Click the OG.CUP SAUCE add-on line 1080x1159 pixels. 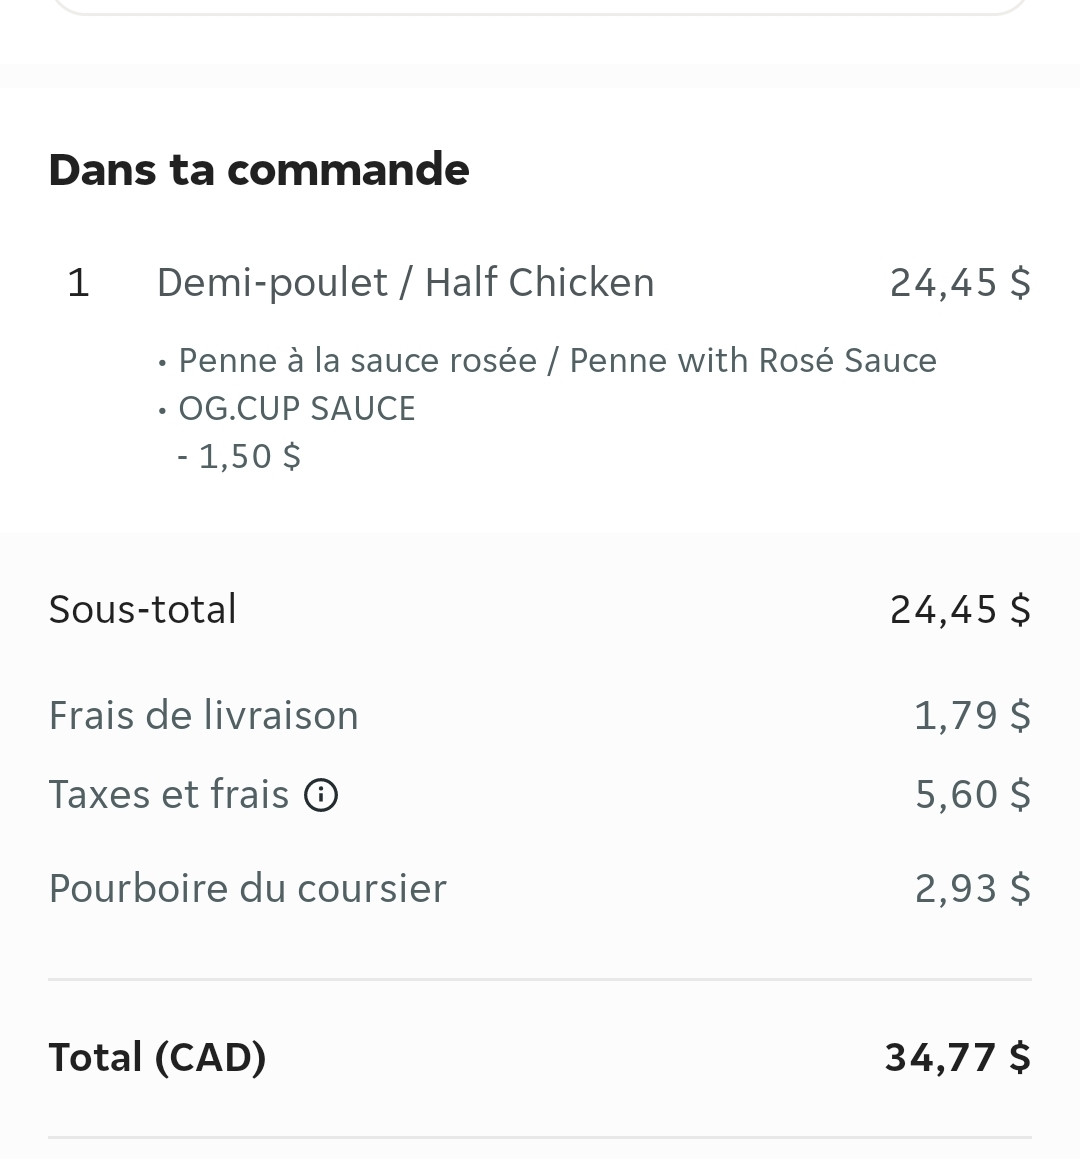click(296, 409)
